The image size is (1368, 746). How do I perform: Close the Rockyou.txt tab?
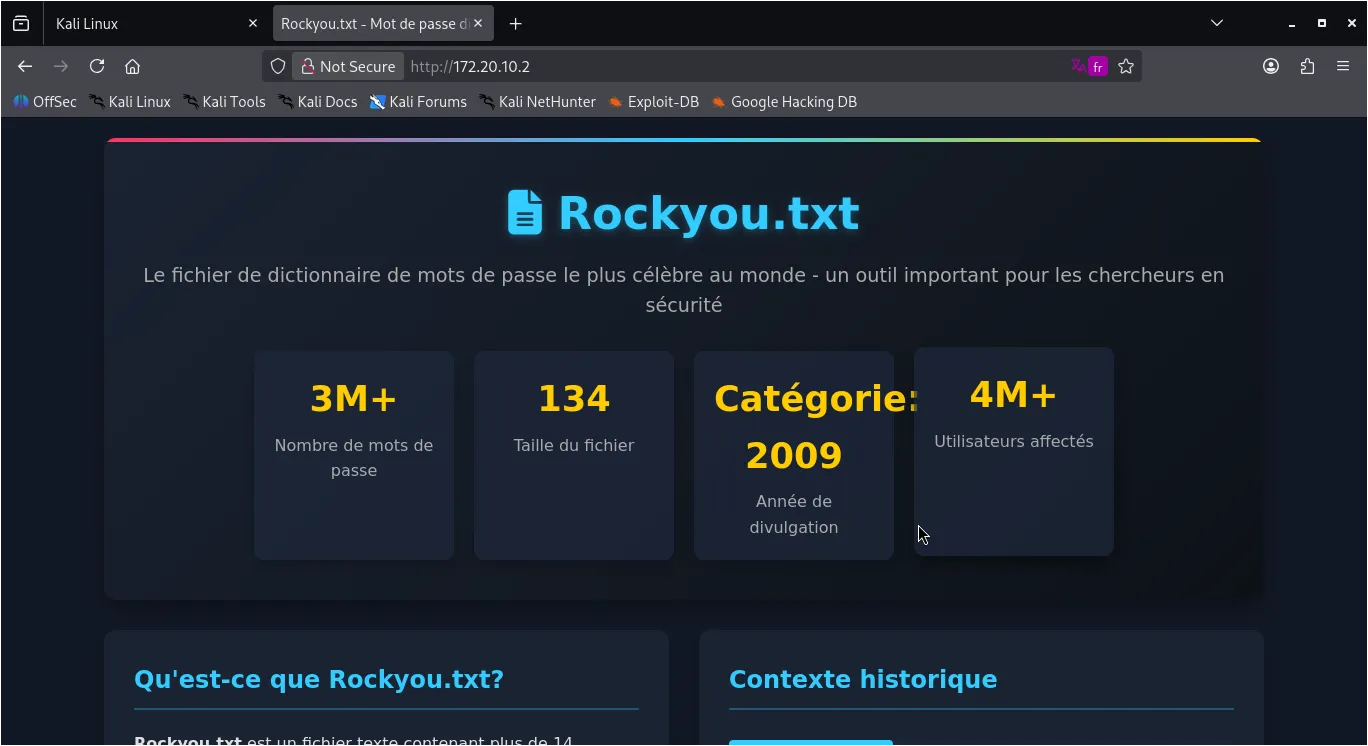478,23
